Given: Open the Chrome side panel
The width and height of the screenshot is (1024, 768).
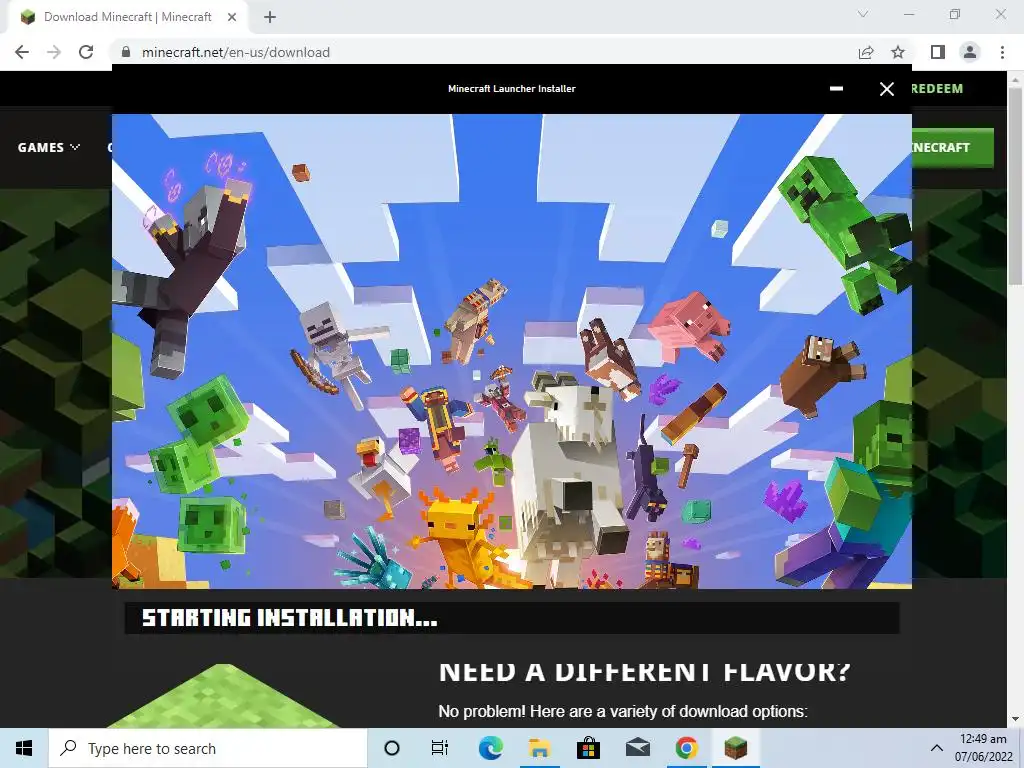Looking at the screenshot, I should coord(938,52).
